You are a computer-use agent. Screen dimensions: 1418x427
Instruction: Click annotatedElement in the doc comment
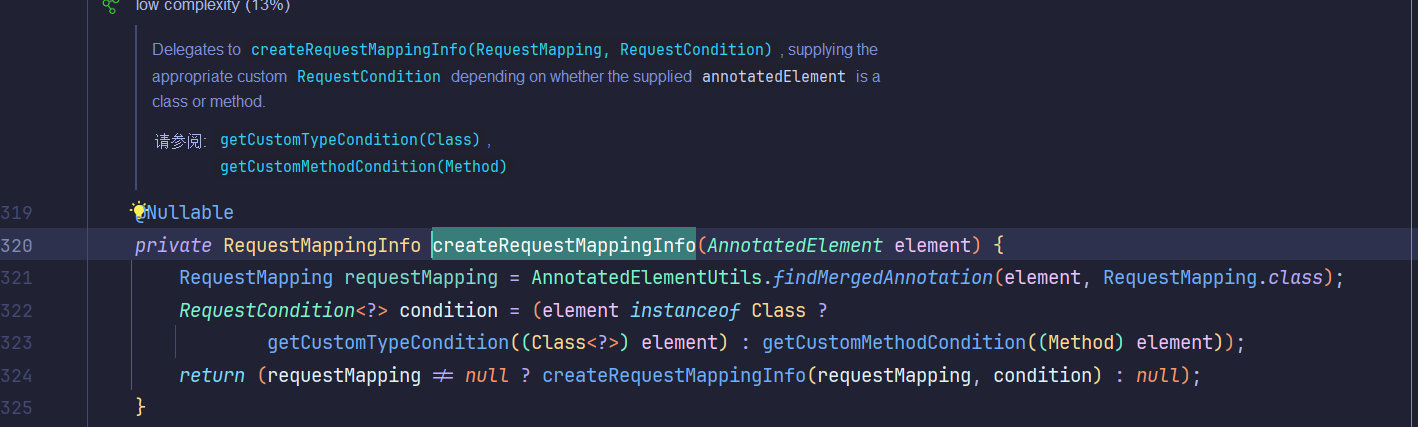pos(774,76)
